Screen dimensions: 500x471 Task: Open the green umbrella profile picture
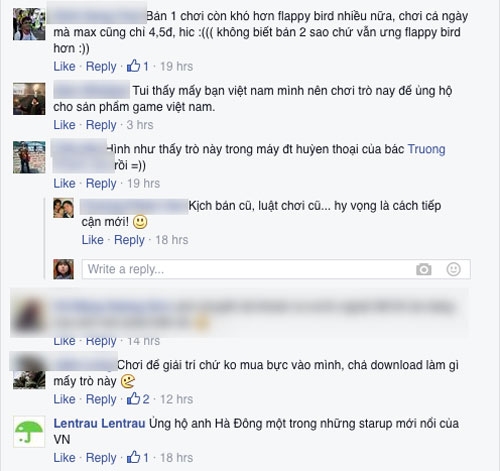[x=29, y=432]
